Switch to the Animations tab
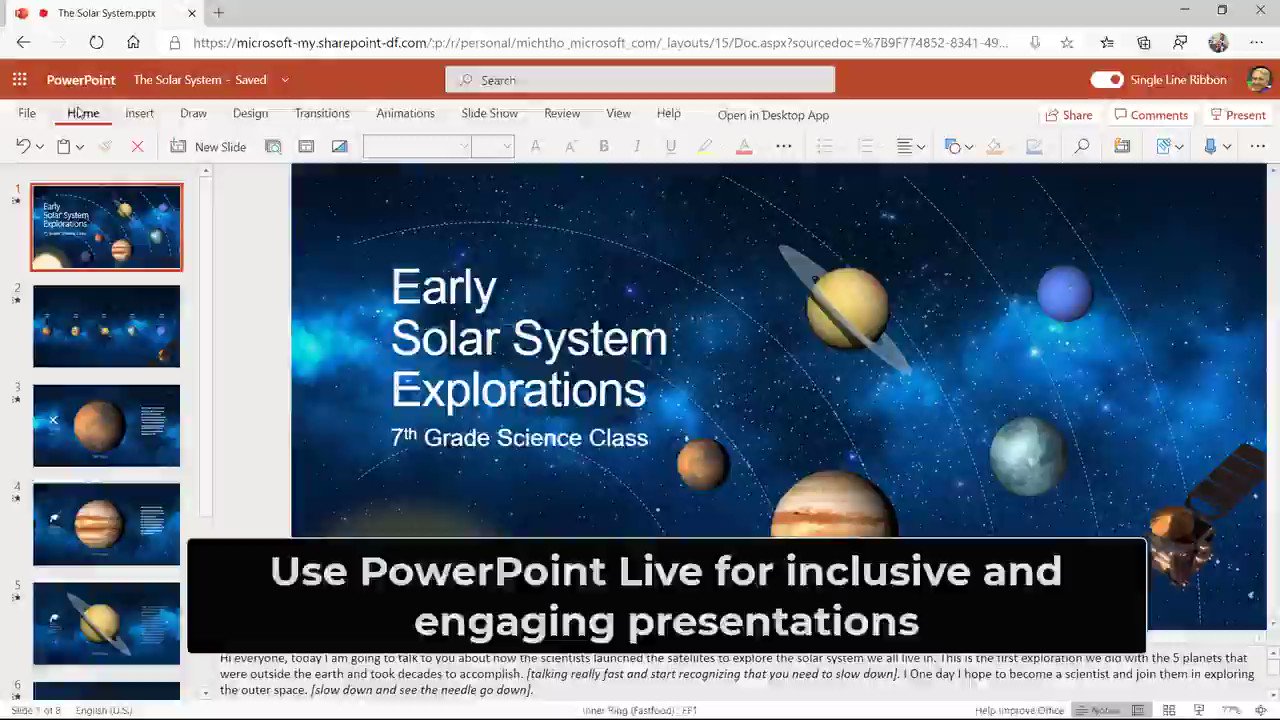 pyautogui.click(x=405, y=114)
